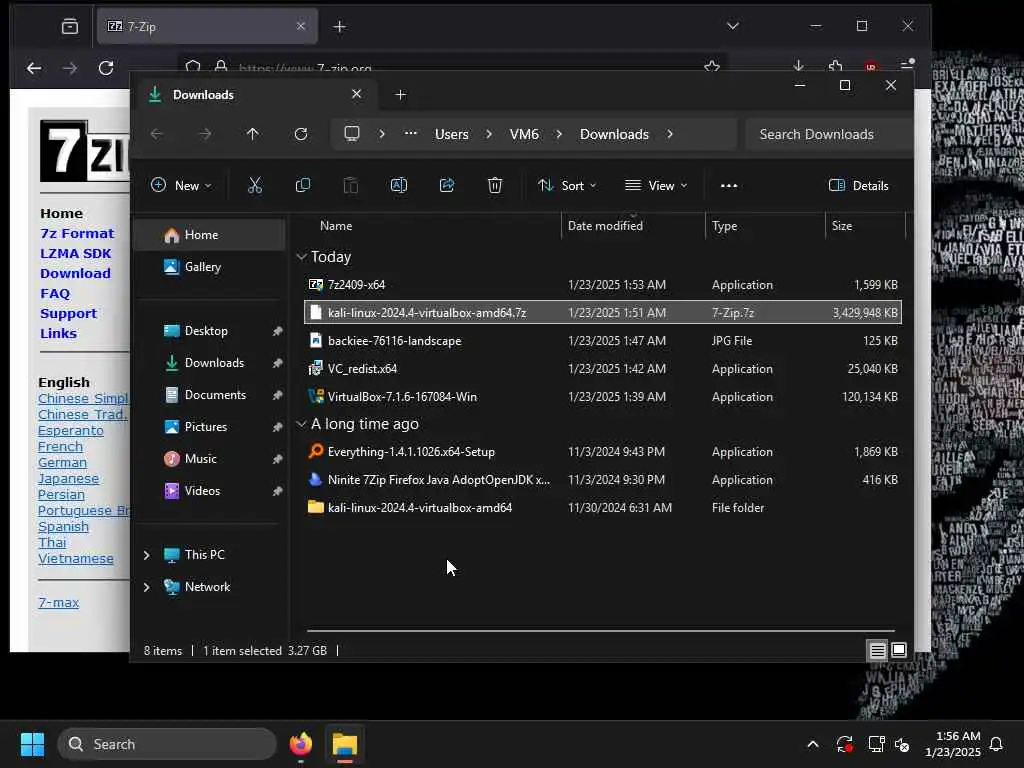Select the 7z2409-x64 application file
This screenshot has height=768, width=1024.
603,285
